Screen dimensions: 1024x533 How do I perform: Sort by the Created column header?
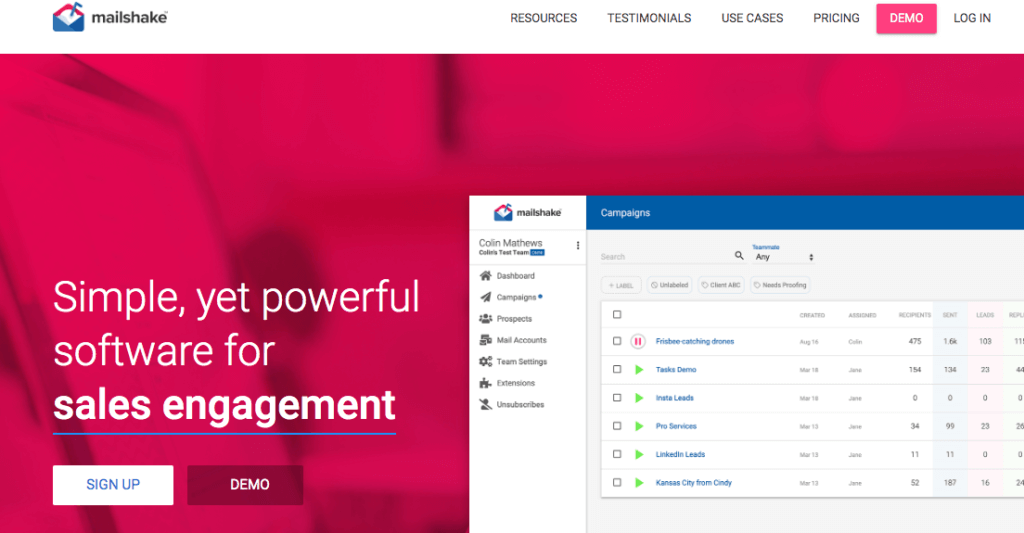(812, 315)
